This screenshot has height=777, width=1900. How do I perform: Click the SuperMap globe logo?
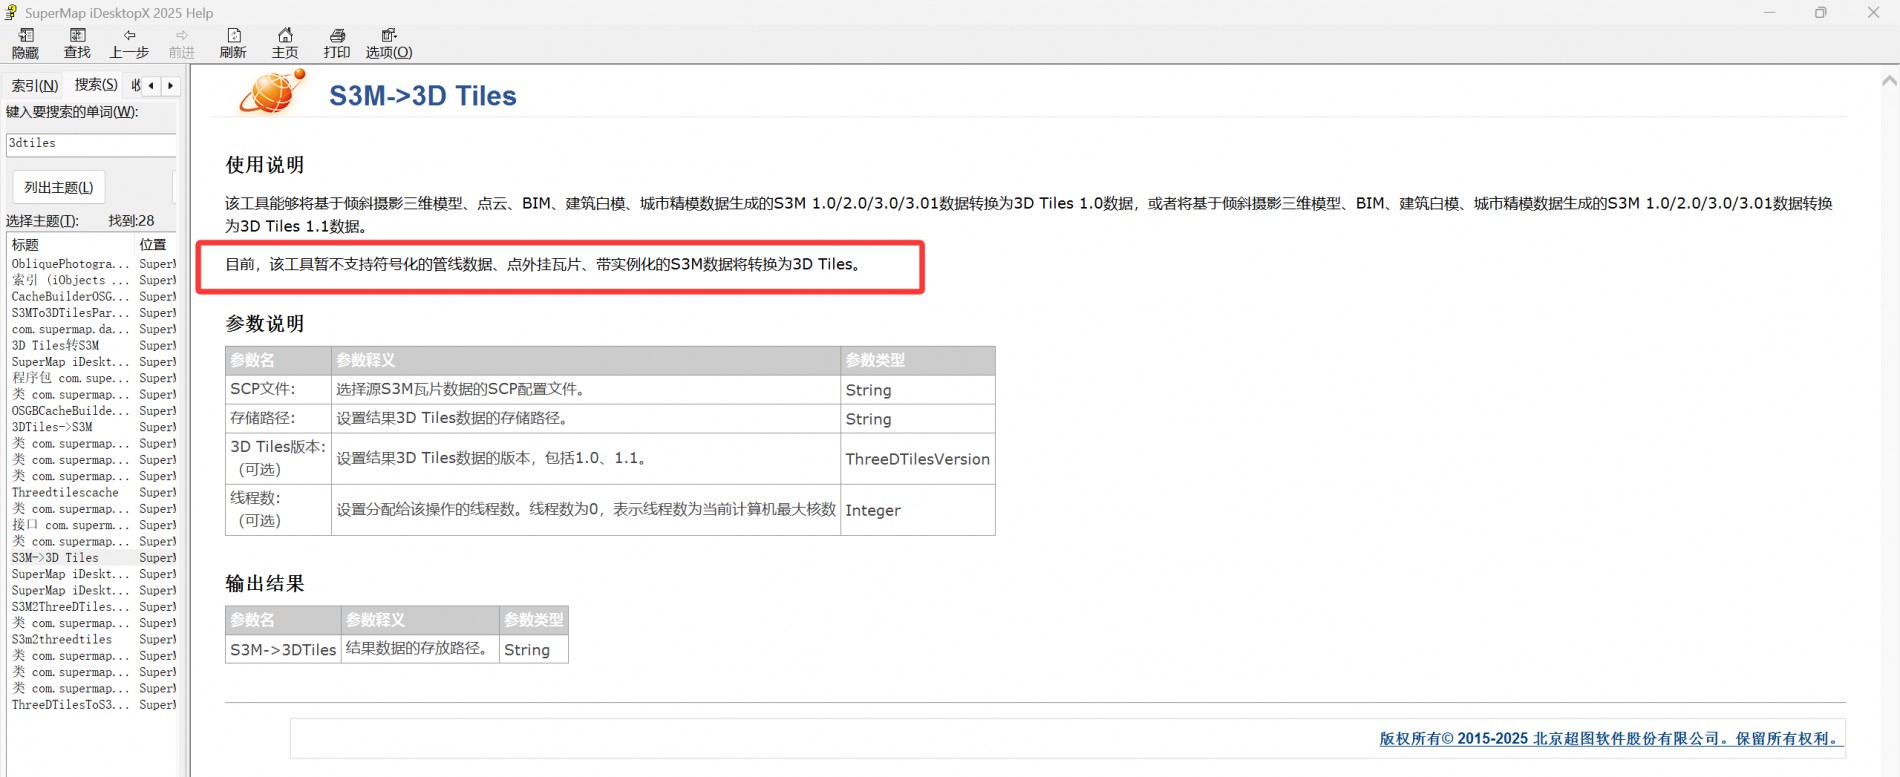tap(271, 93)
